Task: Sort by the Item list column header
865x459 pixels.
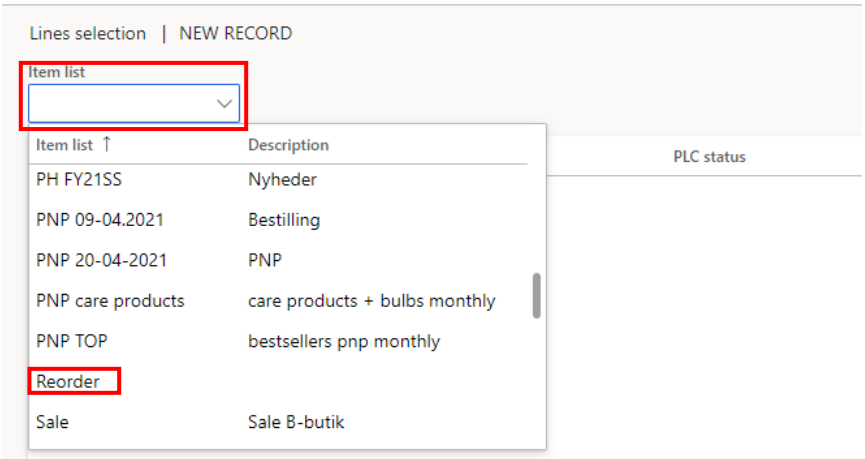Action: coord(65,145)
